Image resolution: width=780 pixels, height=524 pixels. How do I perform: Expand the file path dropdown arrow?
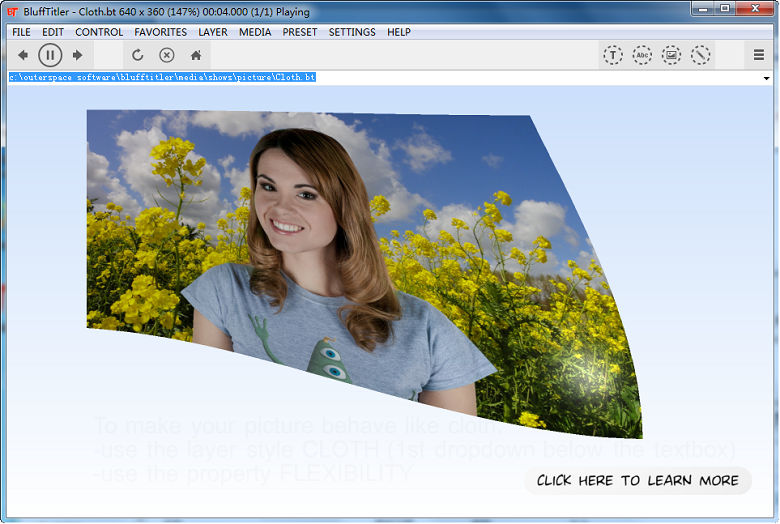767,78
